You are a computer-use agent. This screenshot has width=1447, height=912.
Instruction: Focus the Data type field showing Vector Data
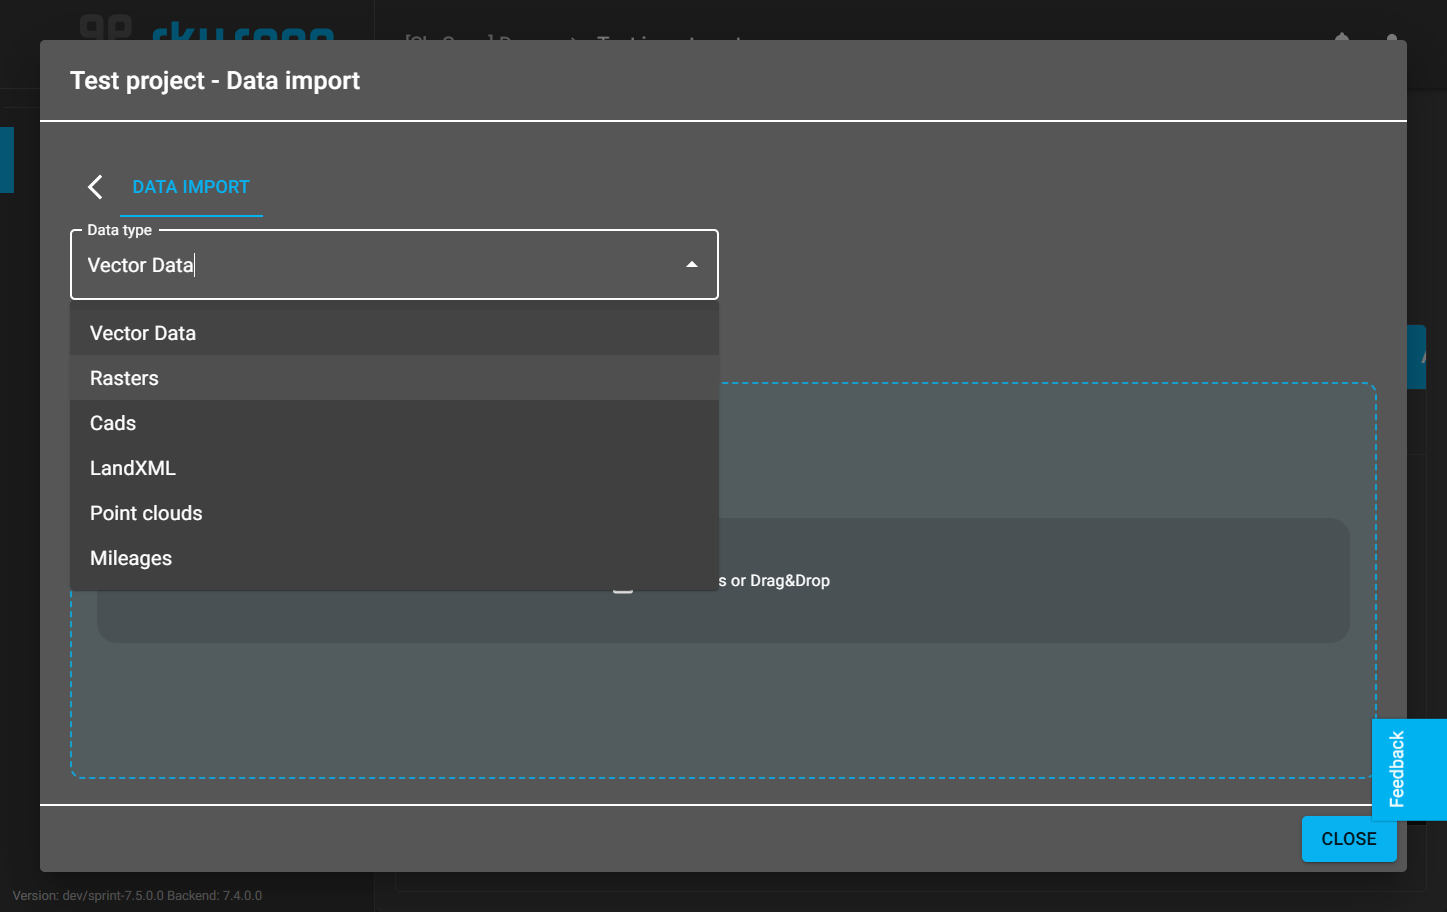click(x=394, y=265)
